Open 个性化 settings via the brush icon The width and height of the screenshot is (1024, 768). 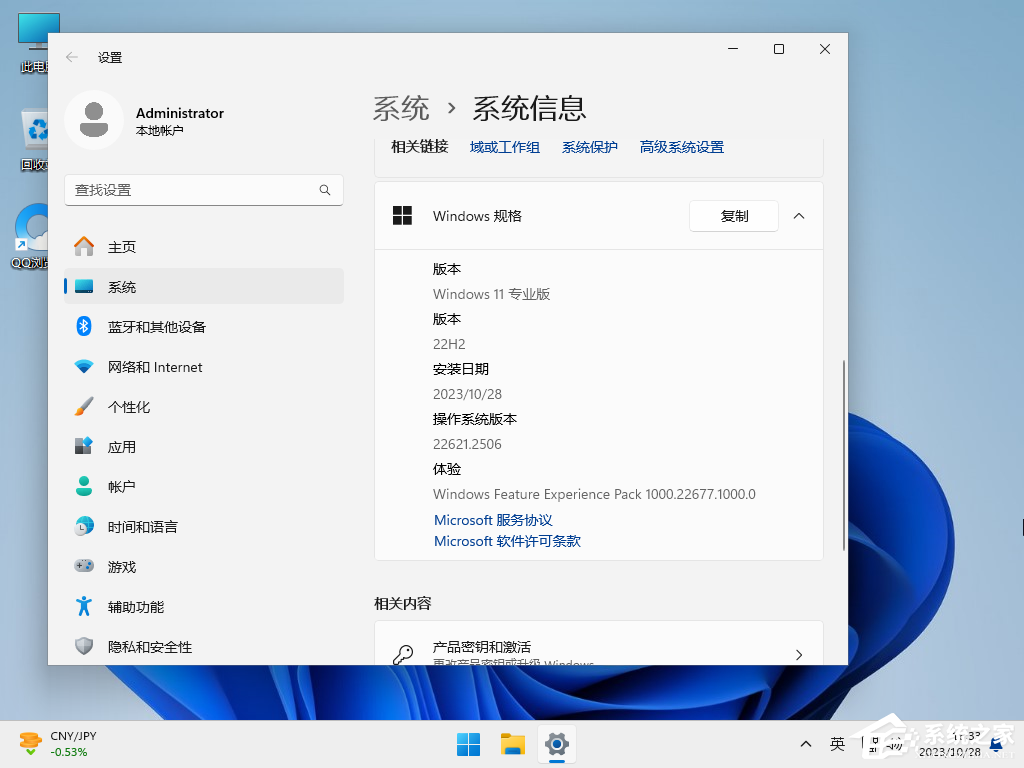tap(84, 406)
